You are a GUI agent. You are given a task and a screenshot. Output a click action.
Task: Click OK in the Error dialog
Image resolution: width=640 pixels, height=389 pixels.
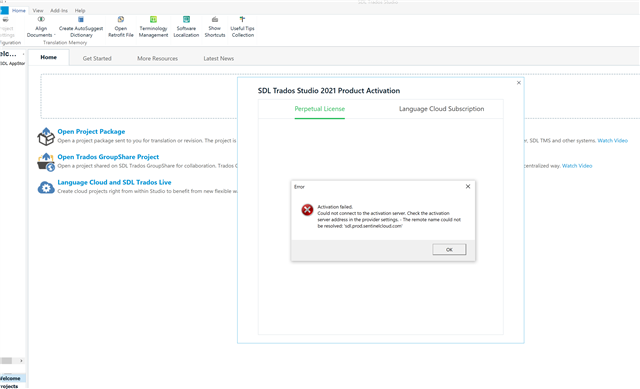point(449,249)
